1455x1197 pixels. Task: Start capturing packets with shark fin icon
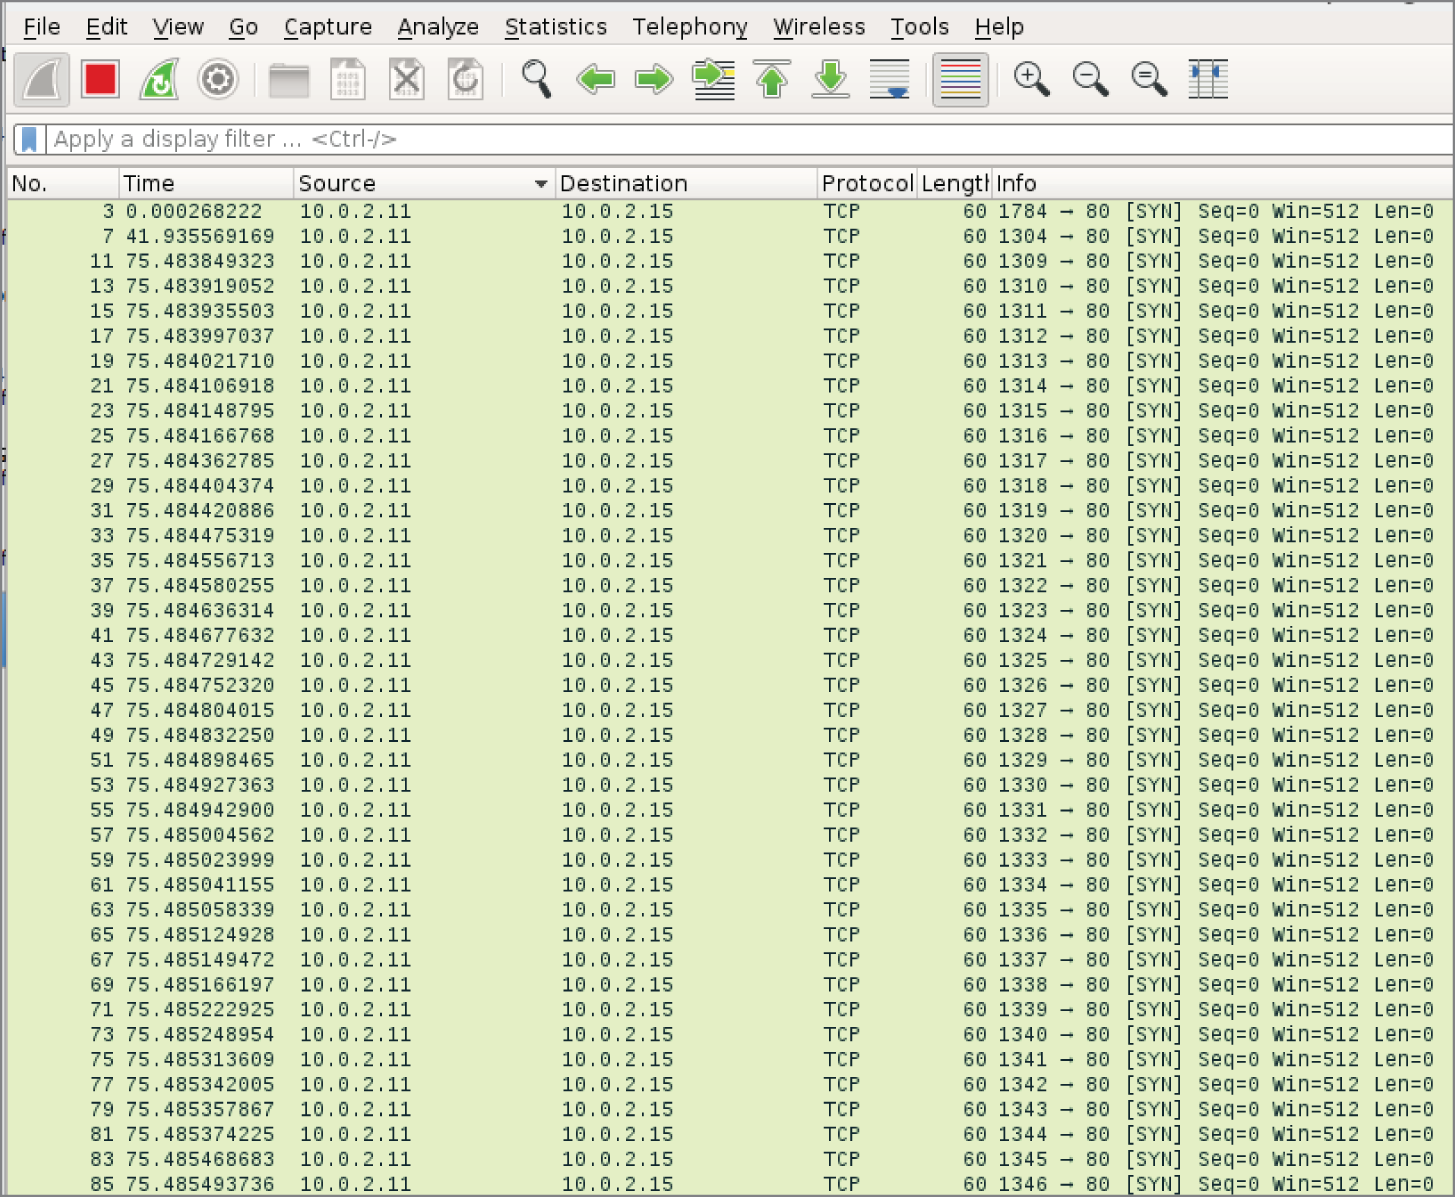[x=42, y=80]
